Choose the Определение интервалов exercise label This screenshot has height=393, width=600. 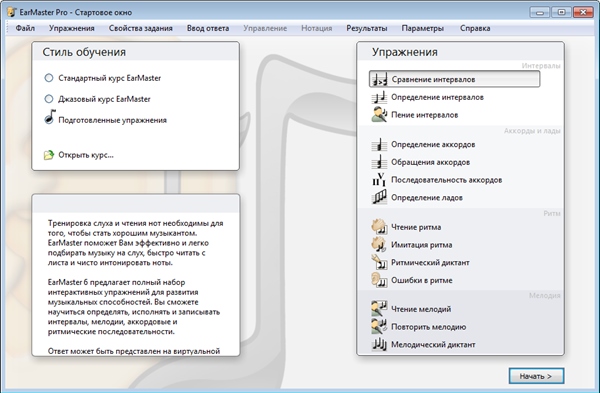pyautogui.click(x=437, y=97)
